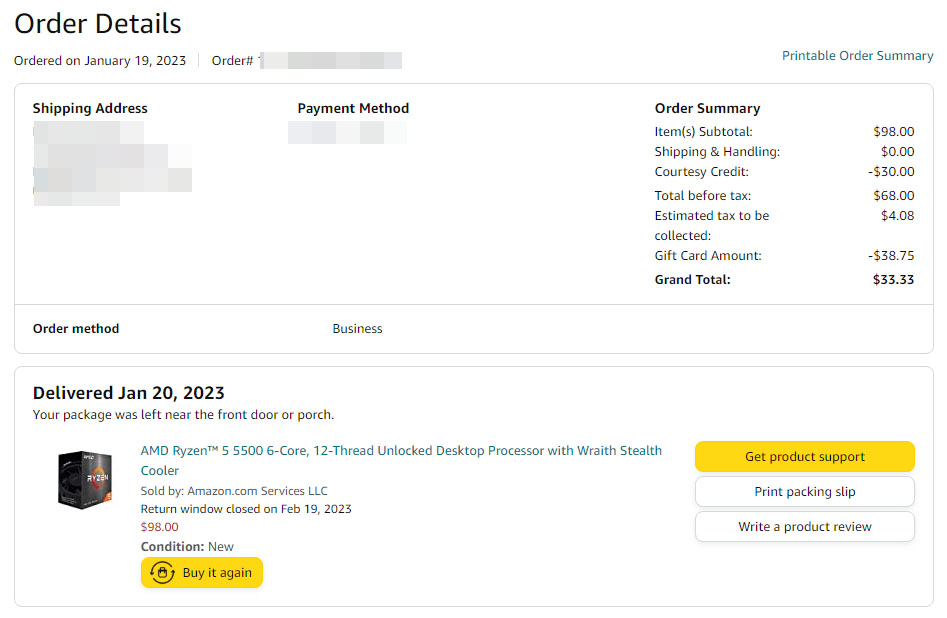947x618 pixels.
Task: Click the Shipping Address heading
Action: 90,109
